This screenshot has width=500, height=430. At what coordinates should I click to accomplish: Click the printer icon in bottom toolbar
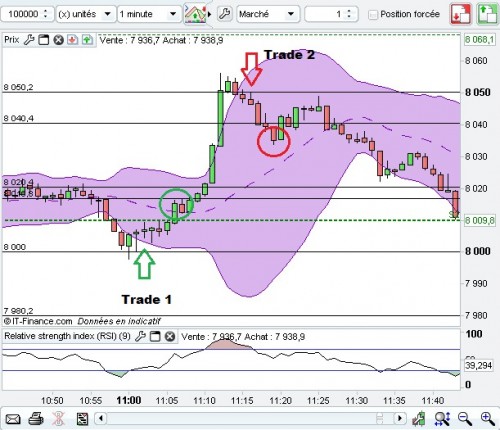tap(36, 419)
